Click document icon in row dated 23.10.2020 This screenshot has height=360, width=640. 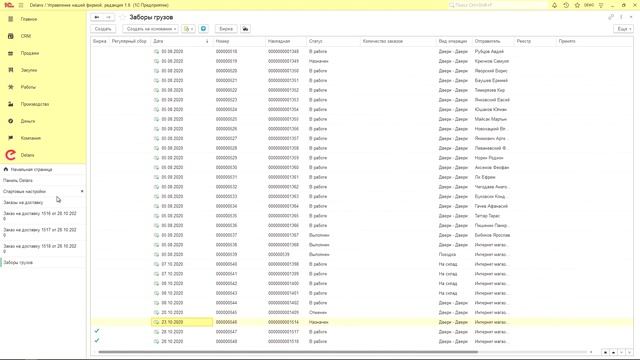tap(156, 322)
